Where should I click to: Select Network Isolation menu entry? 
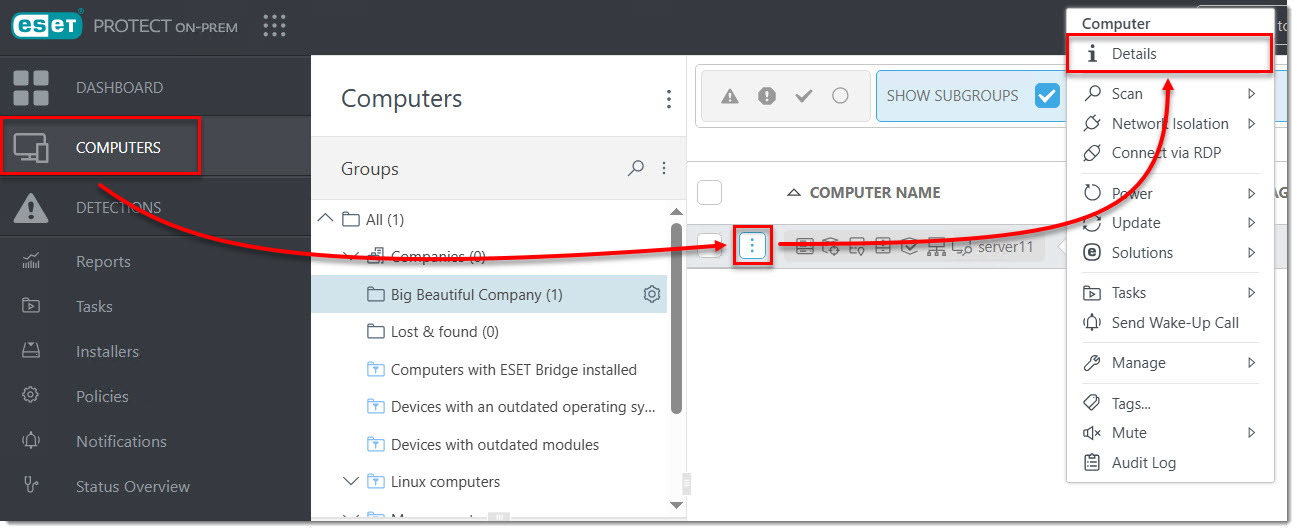tap(1170, 124)
